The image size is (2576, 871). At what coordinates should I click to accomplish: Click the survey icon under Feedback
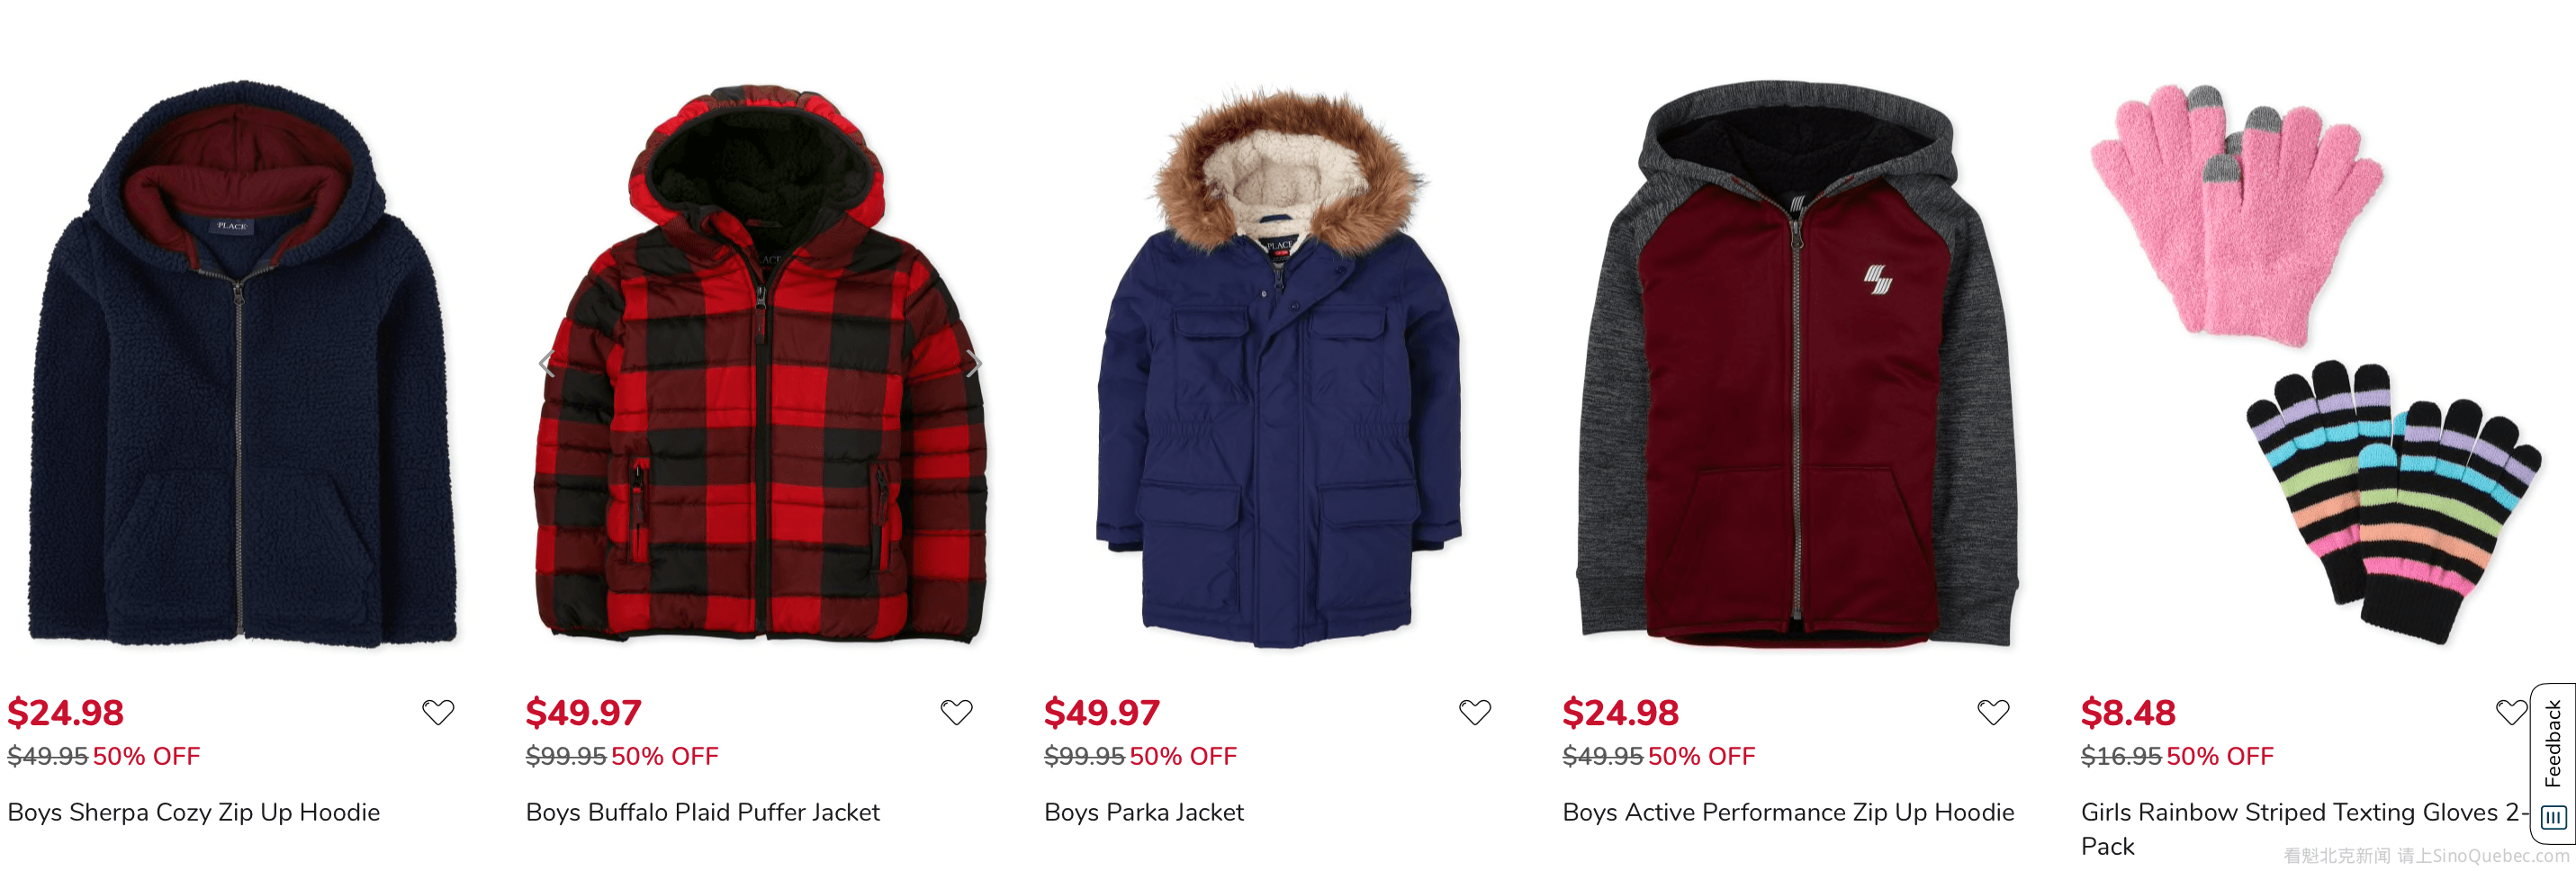pos(2553,817)
